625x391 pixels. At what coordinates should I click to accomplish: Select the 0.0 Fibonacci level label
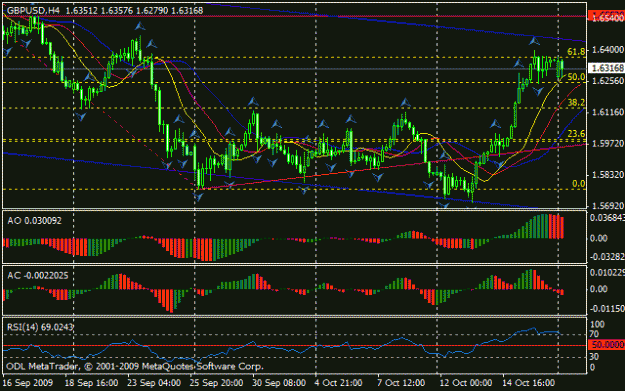[578, 184]
